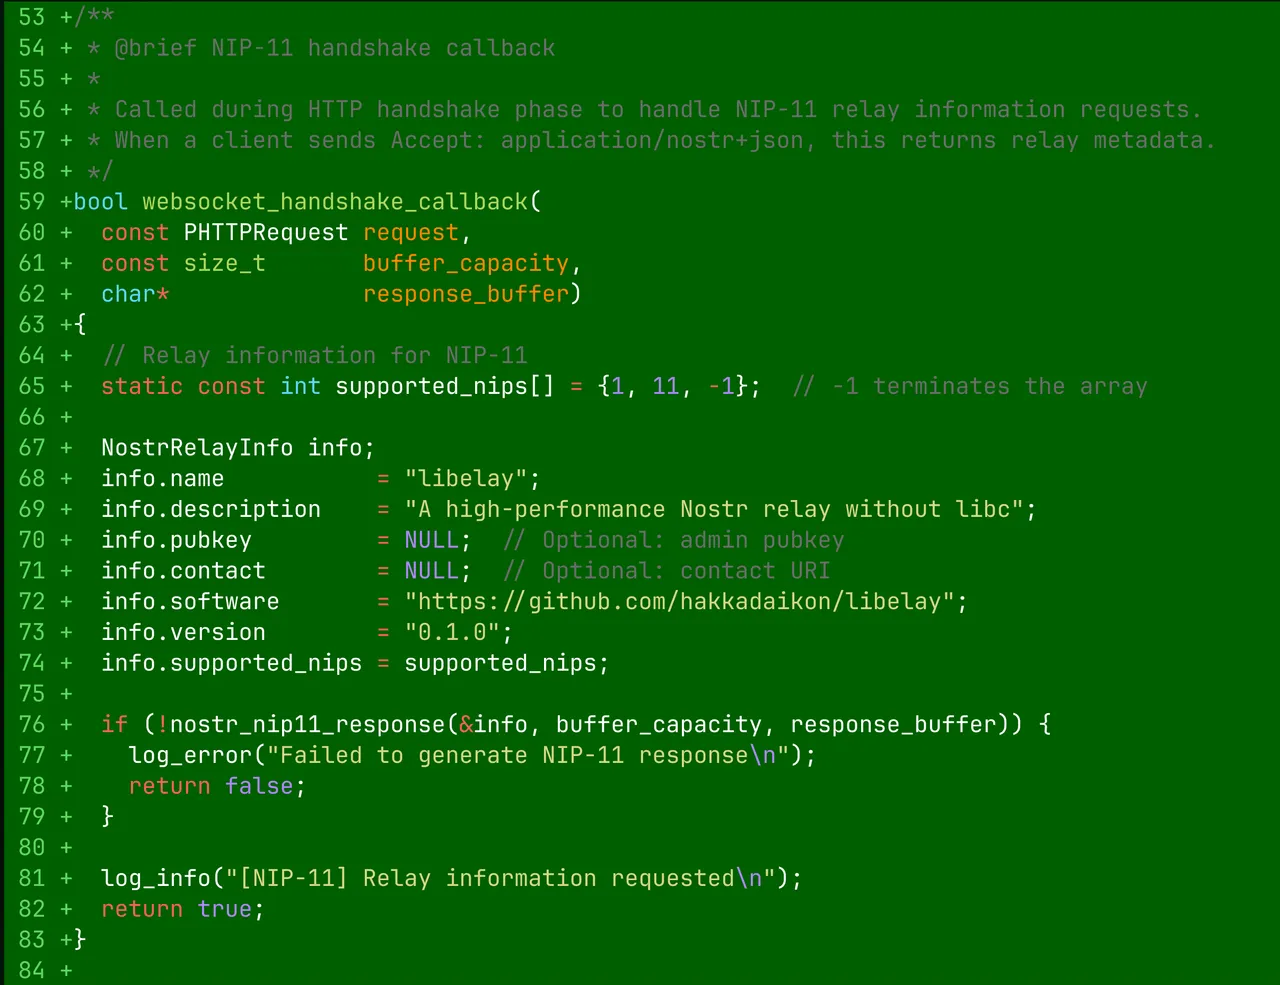Click line number 76 in the gutter
The width and height of the screenshot is (1280, 985).
tap(31, 725)
